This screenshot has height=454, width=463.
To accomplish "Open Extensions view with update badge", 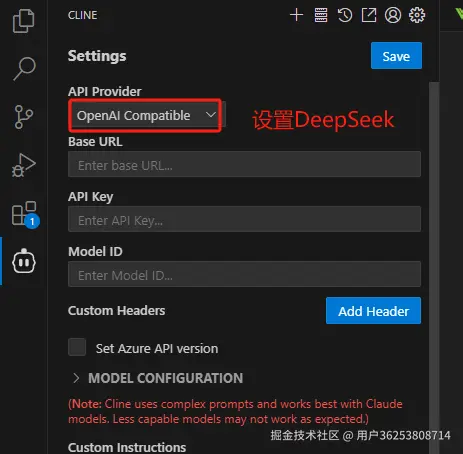I will point(25,214).
